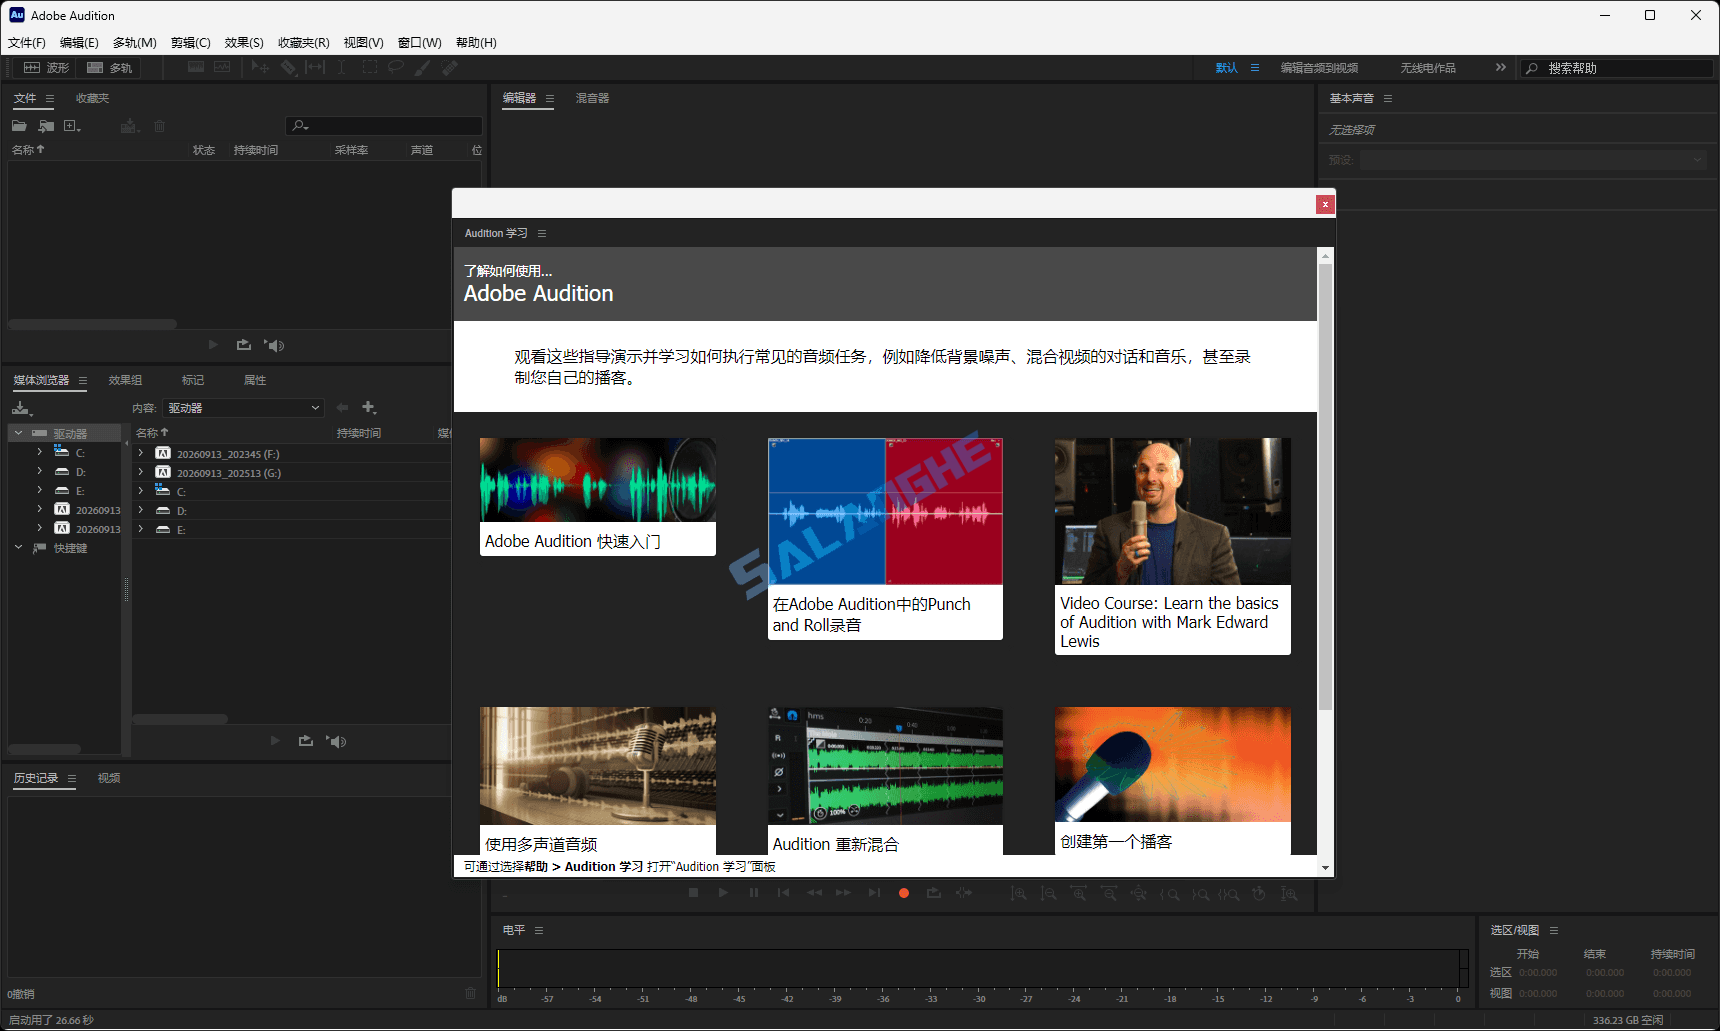Switch to the 混音器 tab
Screen dimensions: 1720x1031
[x=592, y=98]
